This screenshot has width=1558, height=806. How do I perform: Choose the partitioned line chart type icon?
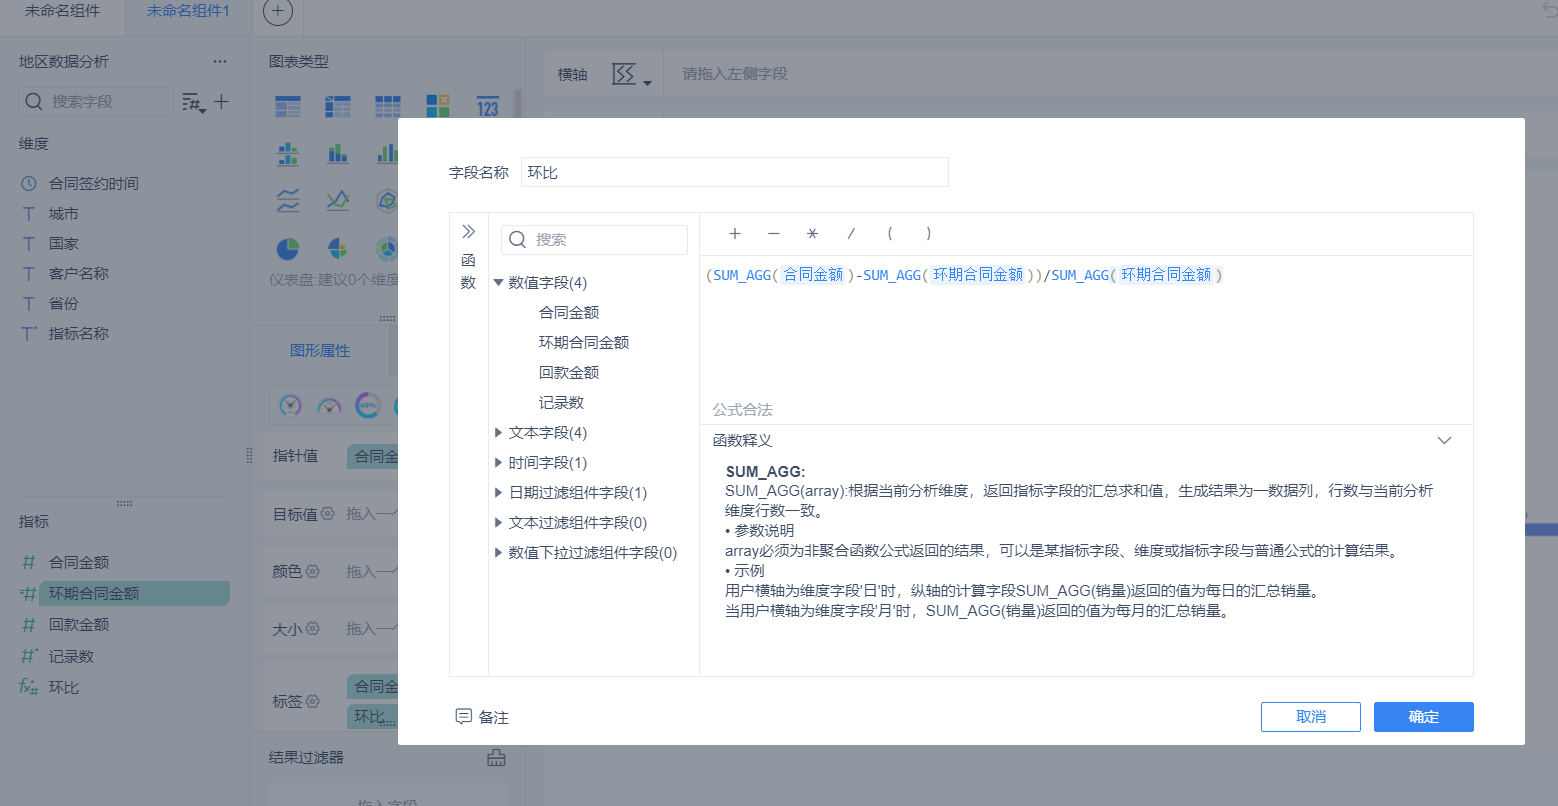(288, 200)
